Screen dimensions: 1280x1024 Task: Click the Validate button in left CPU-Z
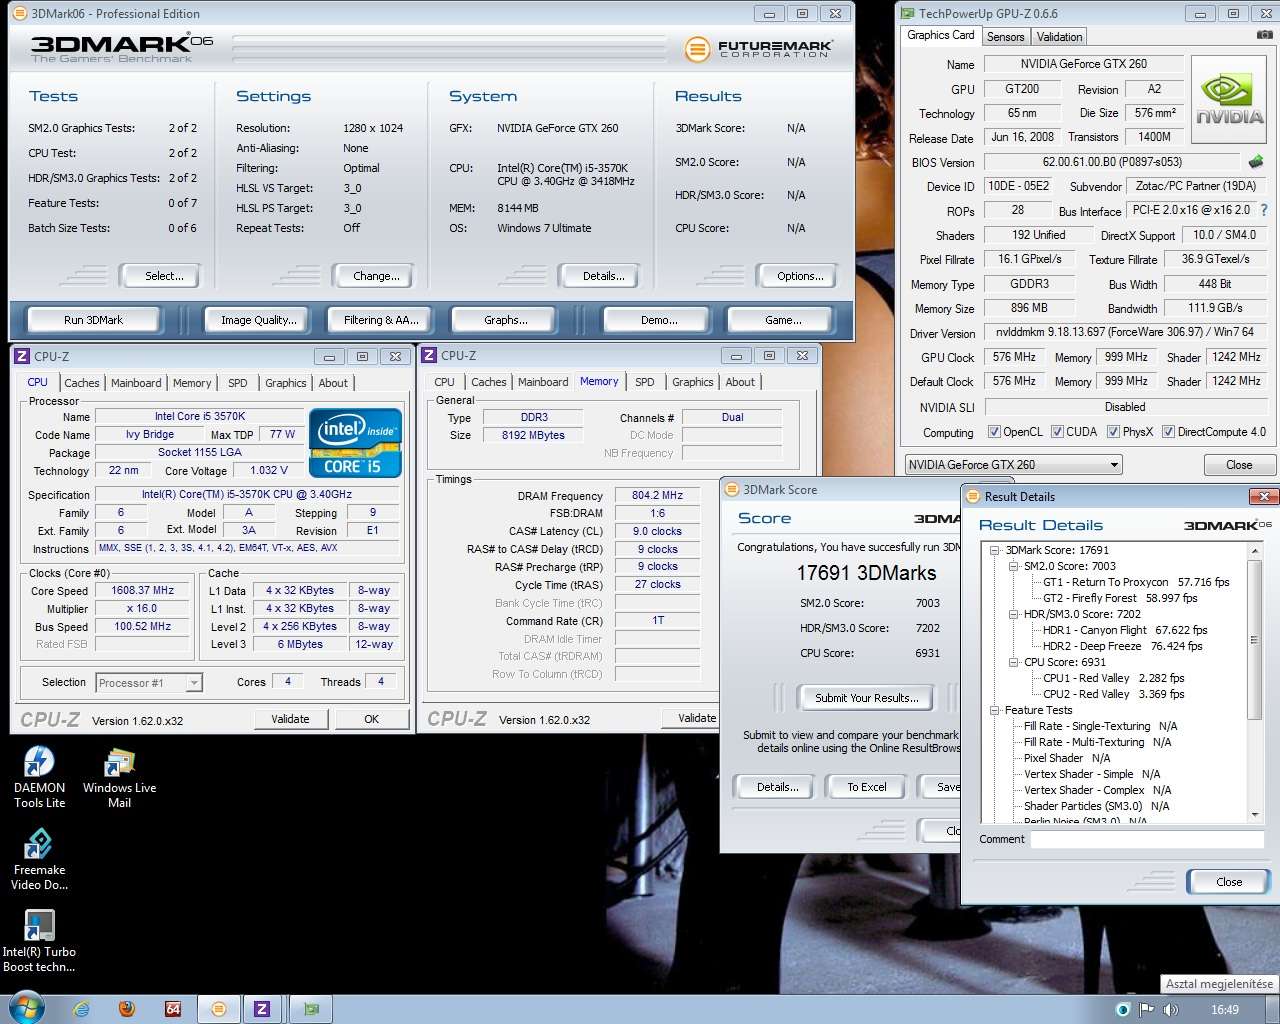click(x=290, y=719)
